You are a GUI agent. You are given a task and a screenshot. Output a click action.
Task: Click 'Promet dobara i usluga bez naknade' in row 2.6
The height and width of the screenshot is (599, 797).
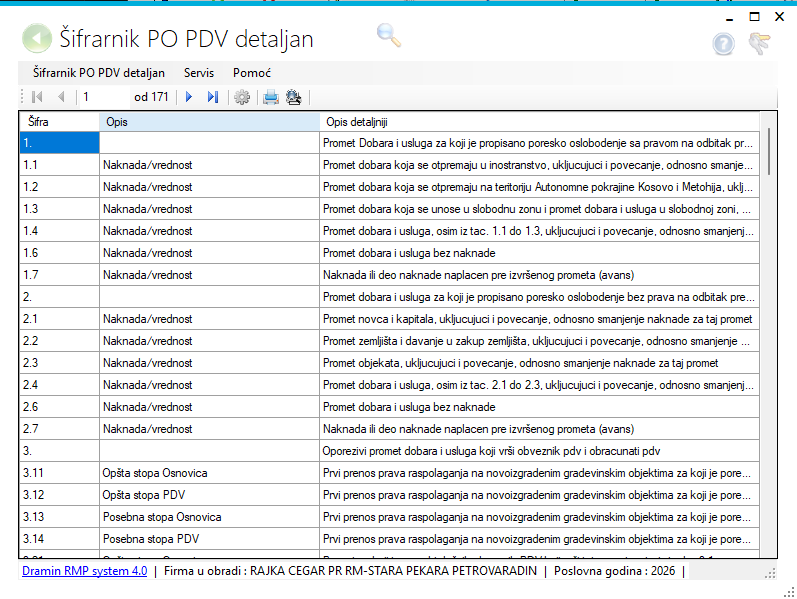[409, 407]
